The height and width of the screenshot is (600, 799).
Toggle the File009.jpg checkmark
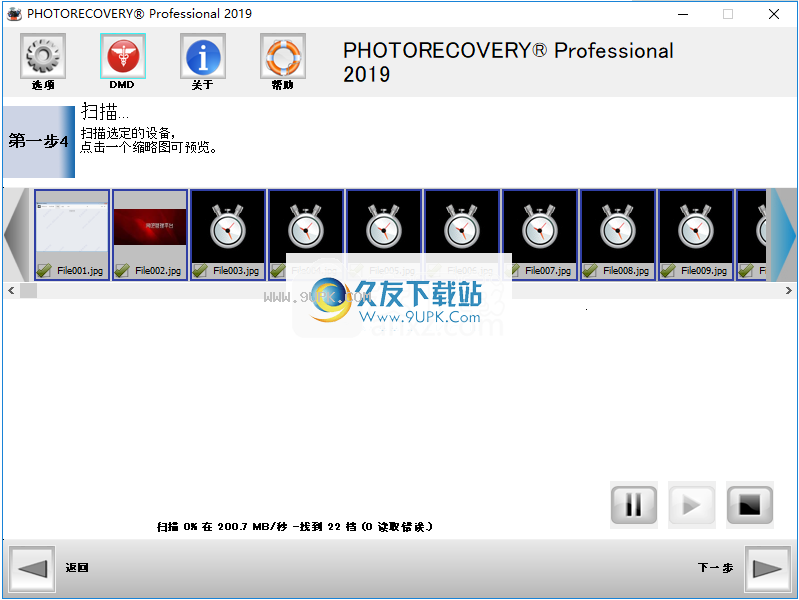pos(668,271)
